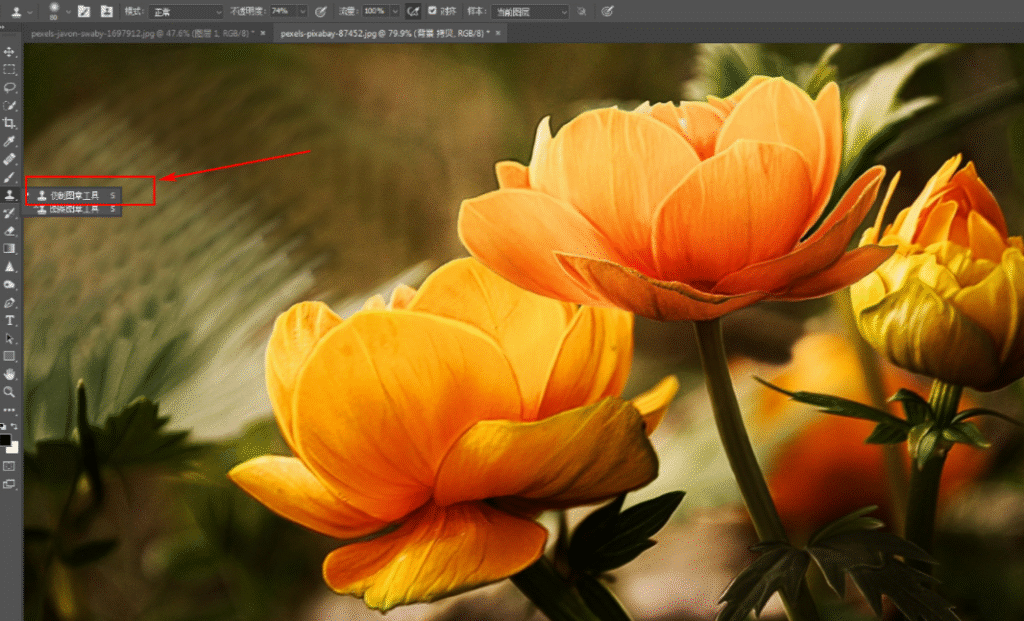Choose 图案图章工具 from the flyout menu
Image resolution: width=1024 pixels, height=621 pixels.
[74, 209]
